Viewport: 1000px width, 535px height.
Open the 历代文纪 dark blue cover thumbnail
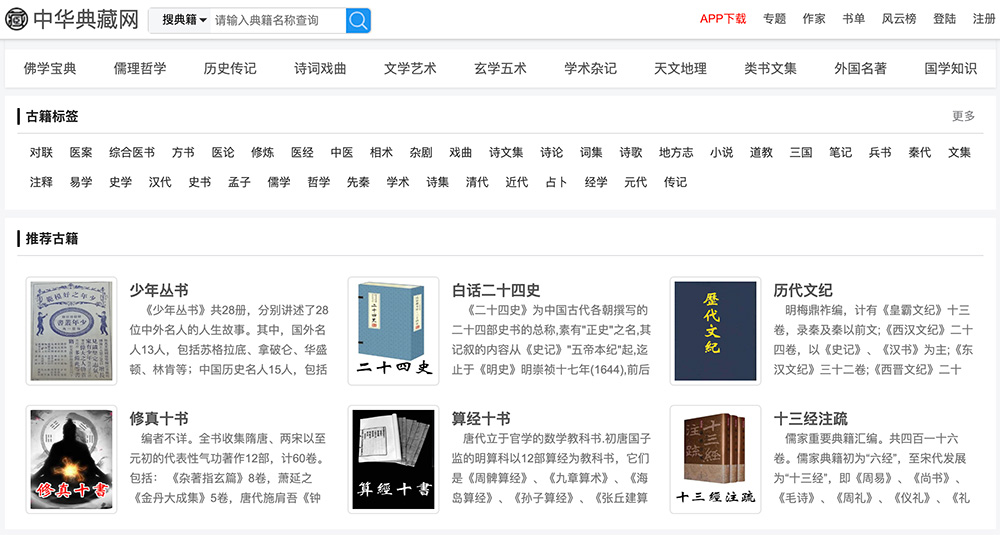pyautogui.click(x=716, y=331)
